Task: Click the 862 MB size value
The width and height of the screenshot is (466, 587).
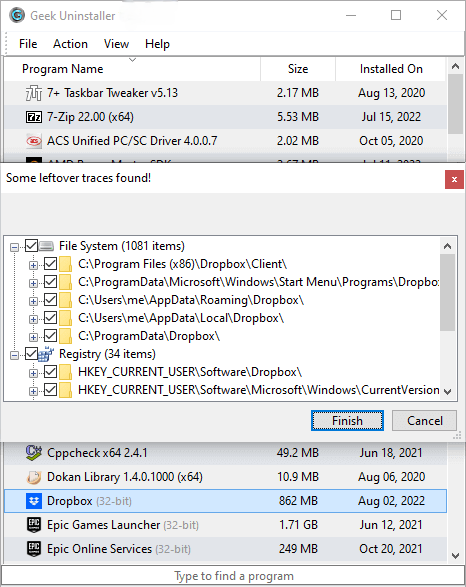Action: coord(298,501)
